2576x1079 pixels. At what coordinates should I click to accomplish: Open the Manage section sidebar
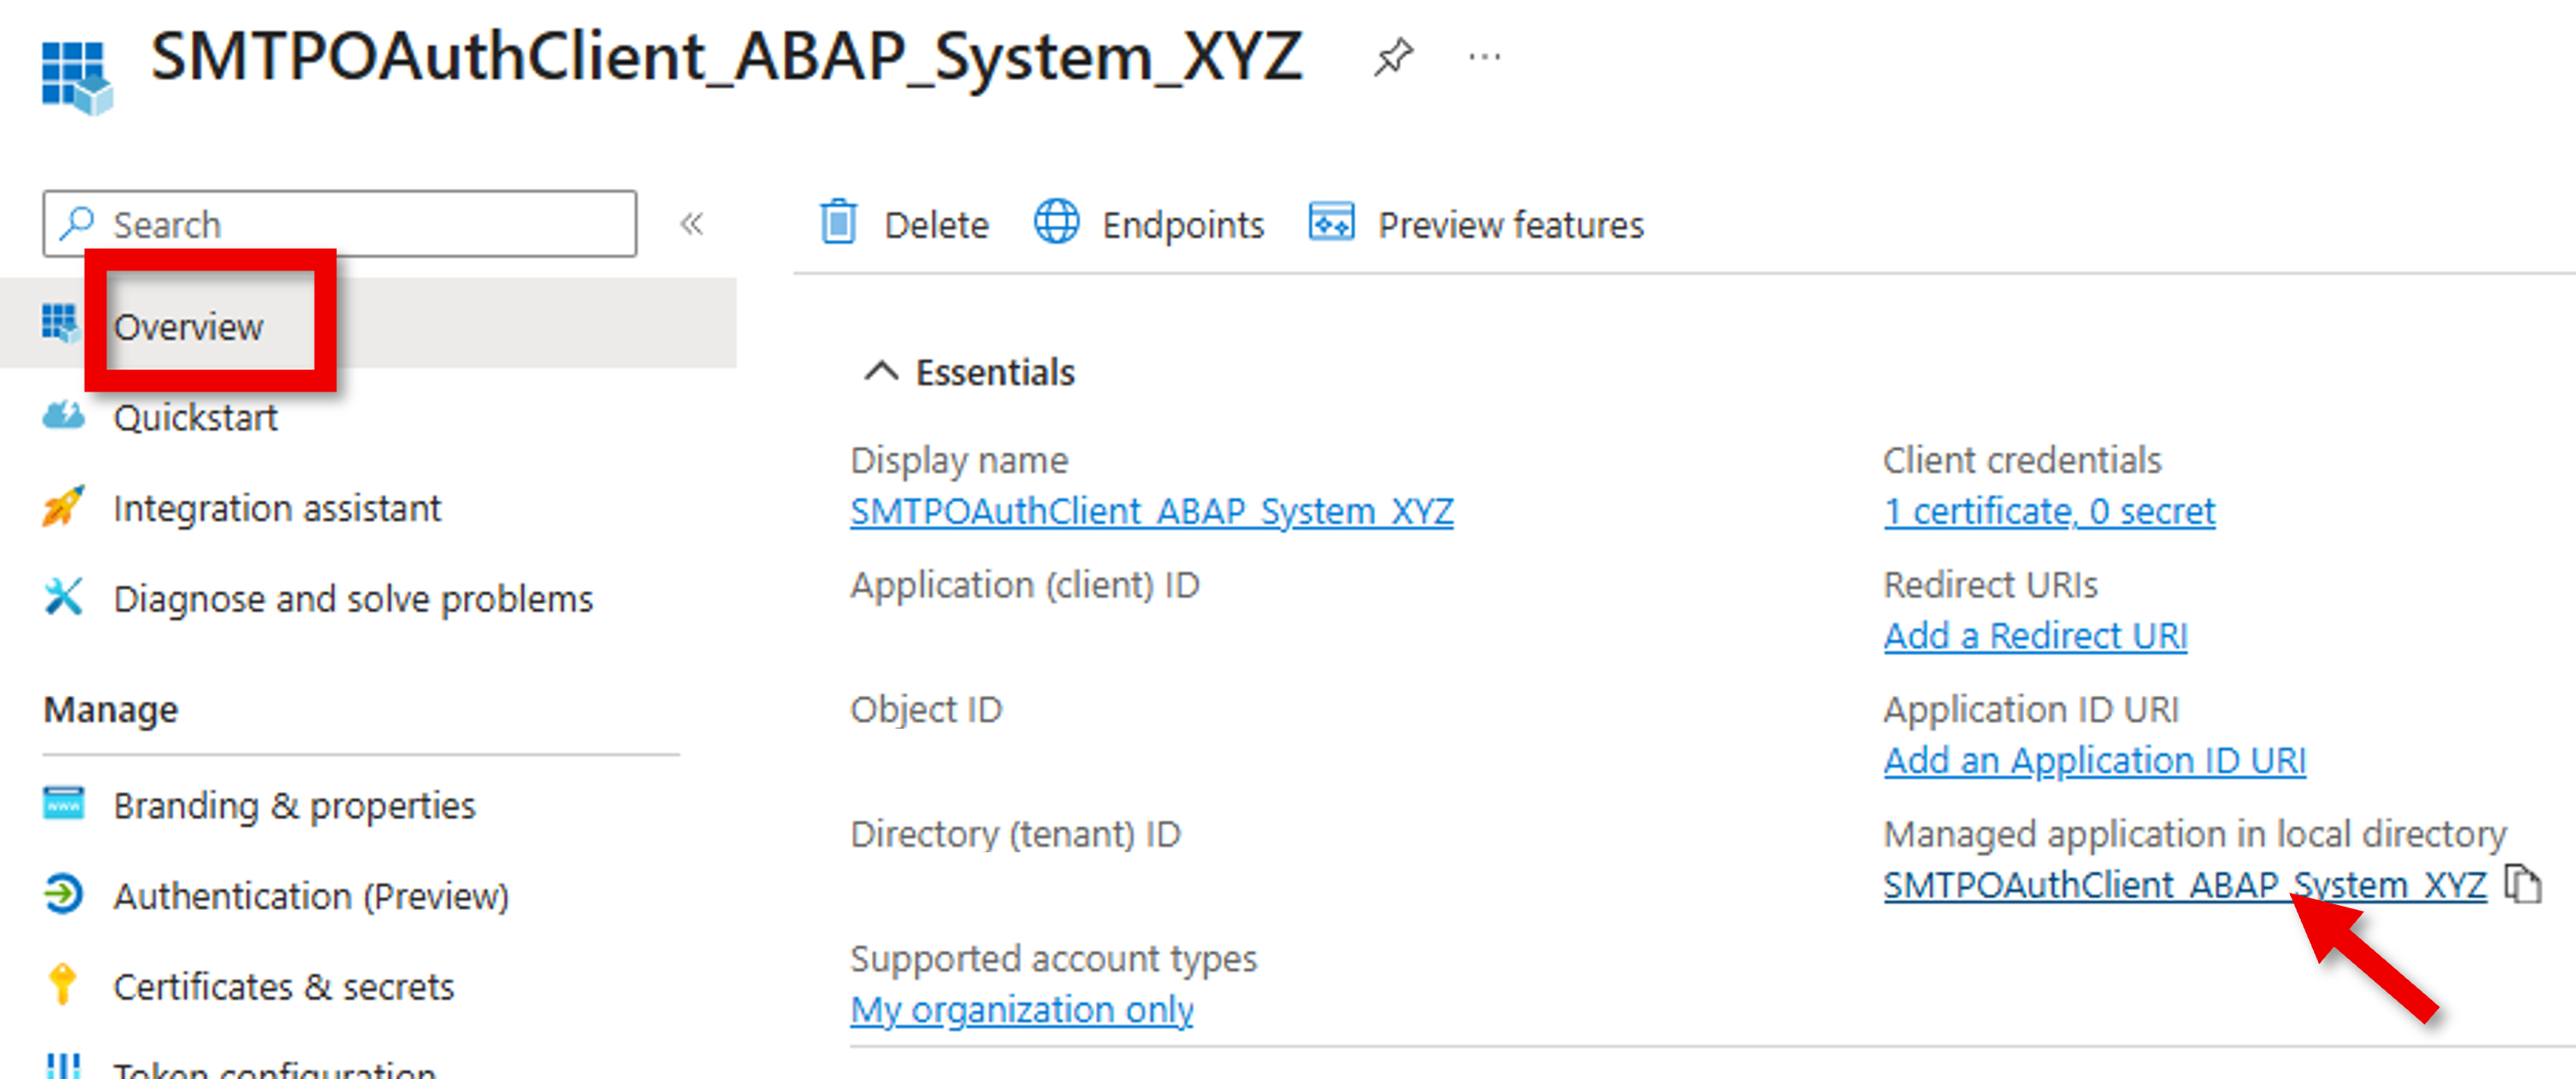(111, 709)
